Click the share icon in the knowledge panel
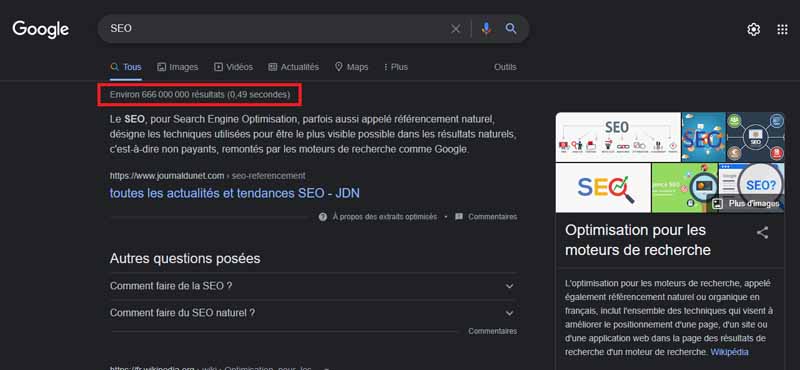The height and width of the screenshot is (370, 800). click(762, 233)
